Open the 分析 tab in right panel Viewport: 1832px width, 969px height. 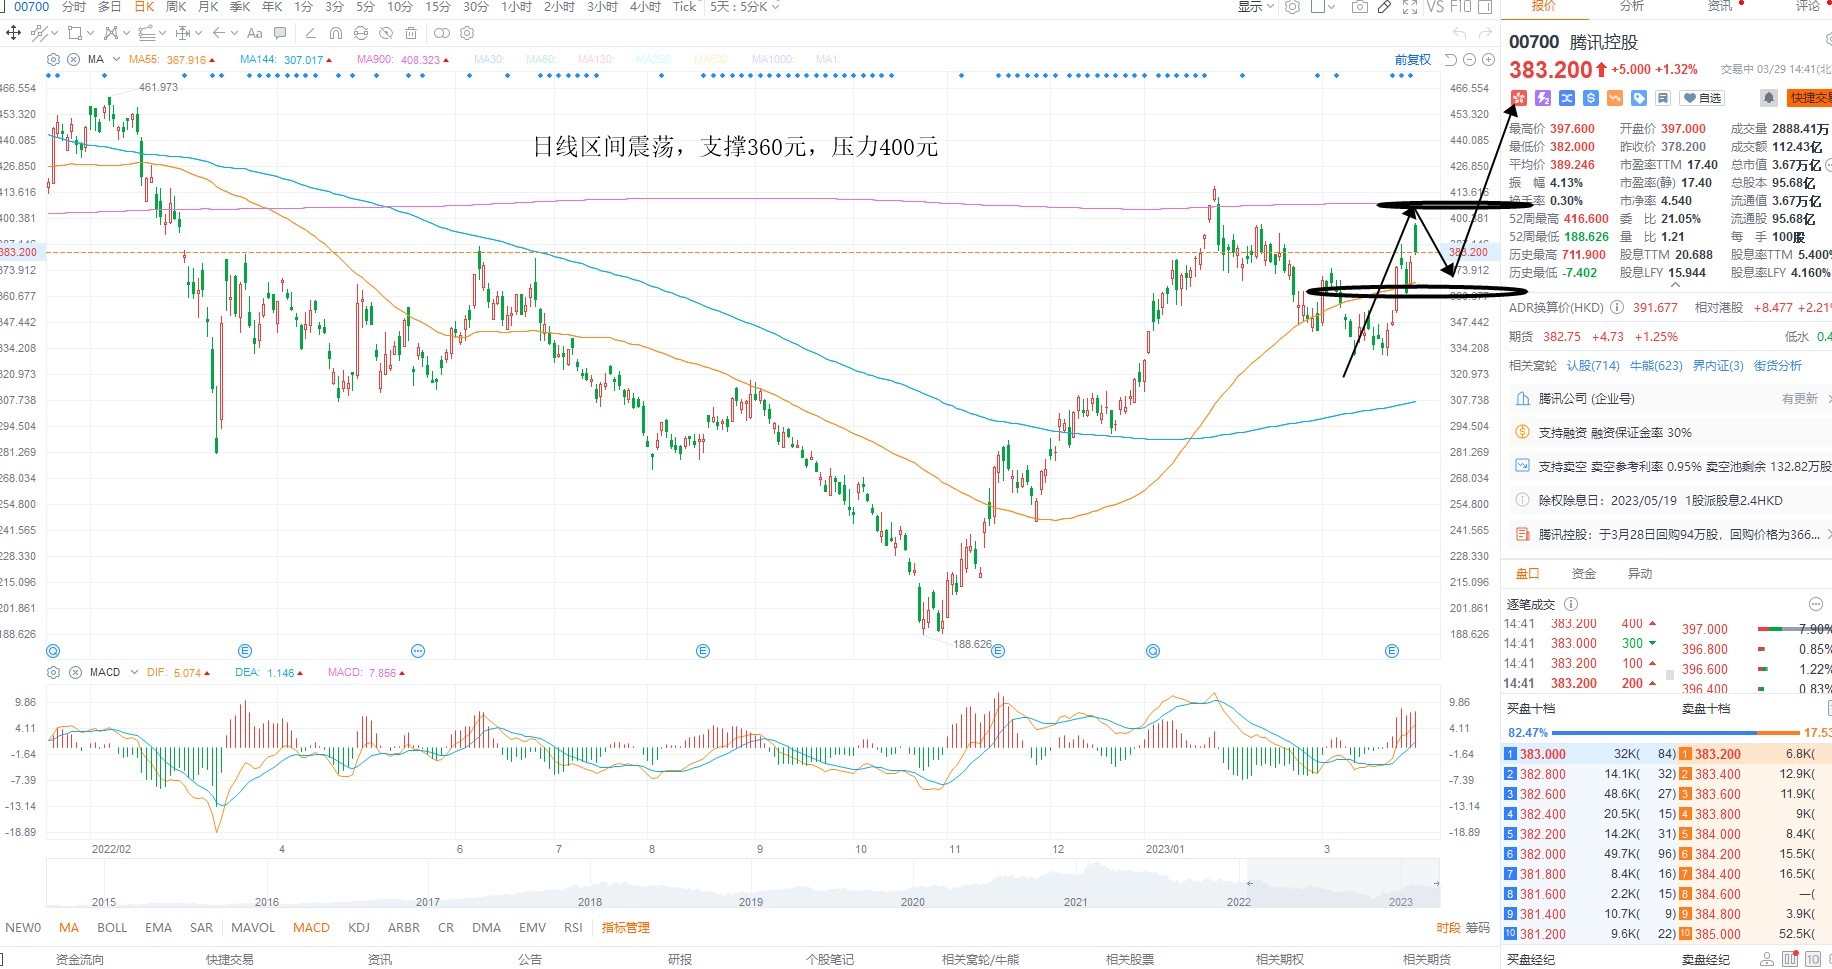(x=1632, y=7)
